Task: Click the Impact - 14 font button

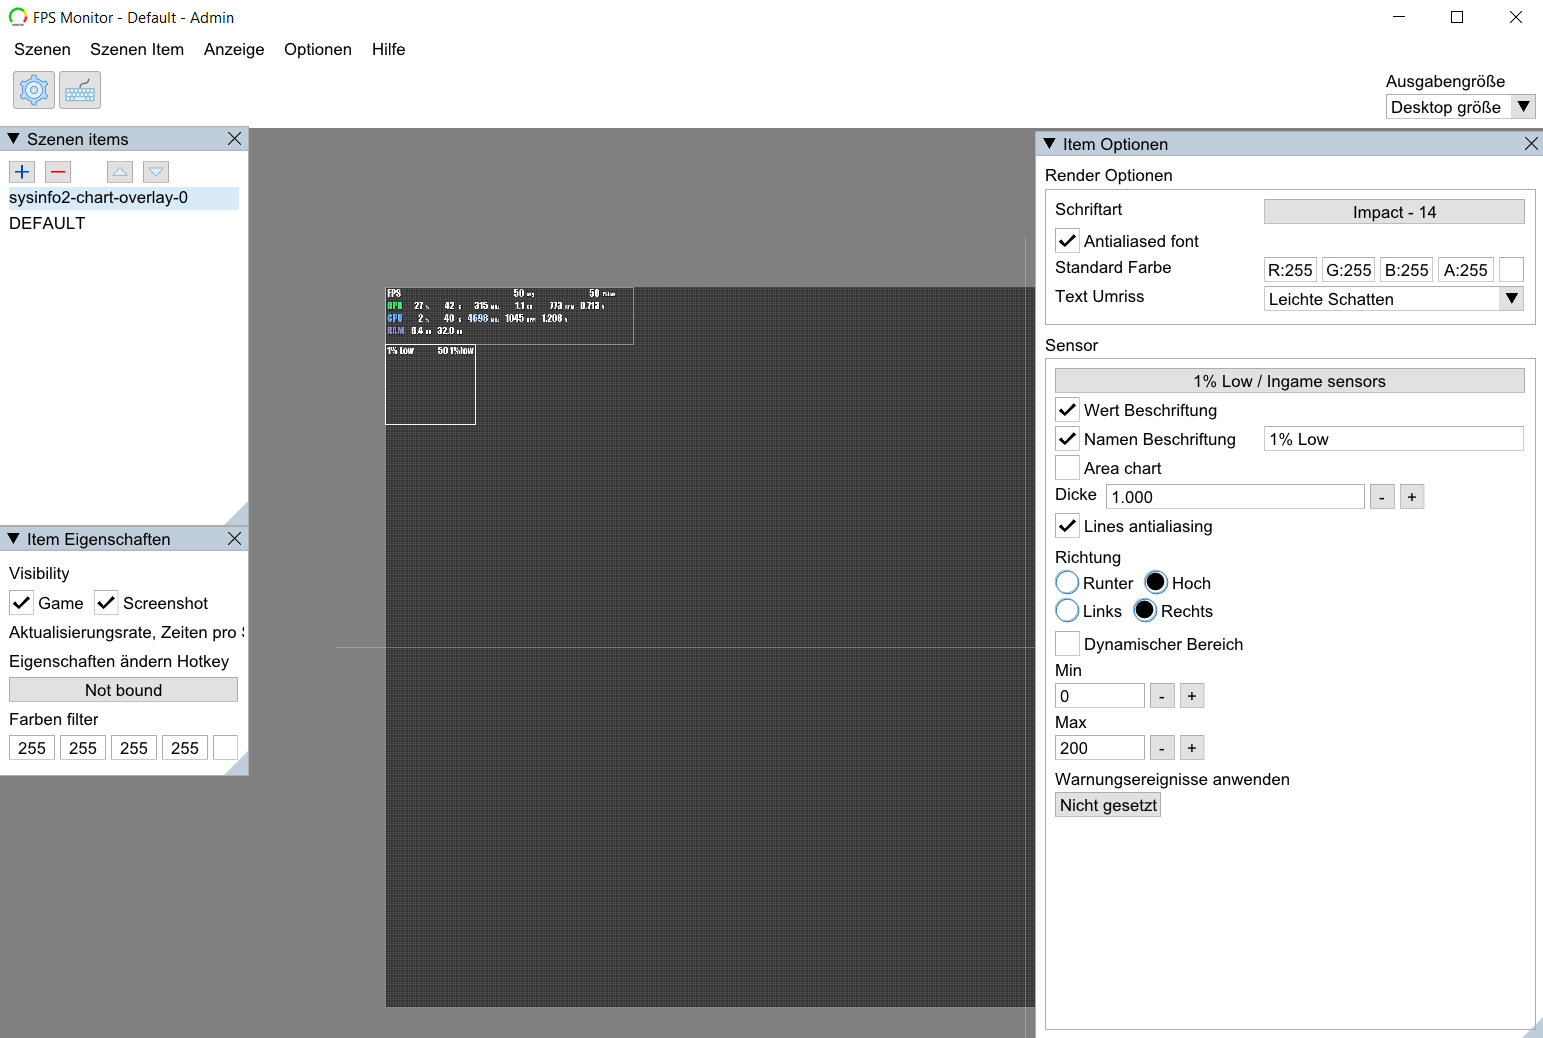Action: pyautogui.click(x=1394, y=212)
